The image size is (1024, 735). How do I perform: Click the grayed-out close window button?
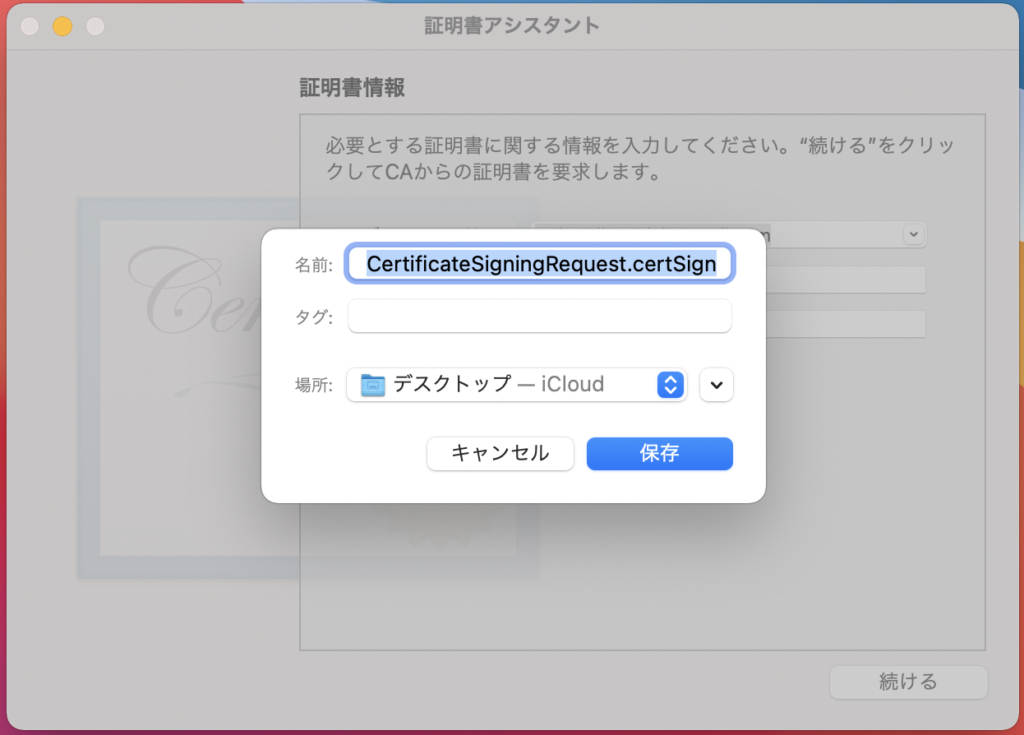[30, 26]
